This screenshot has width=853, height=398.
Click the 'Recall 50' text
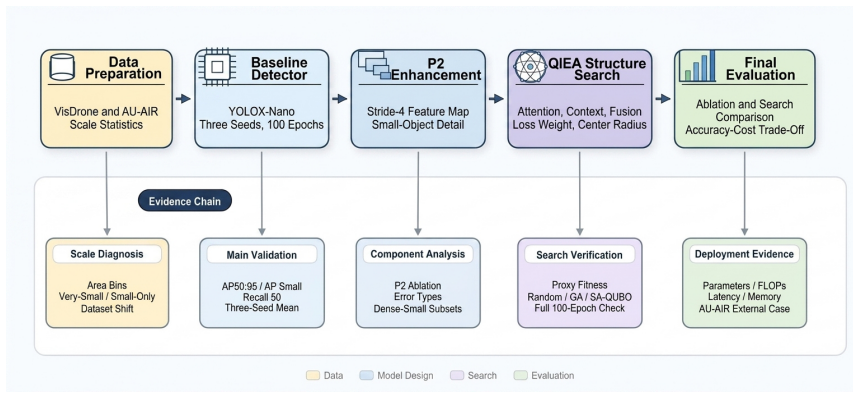(x=262, y=297)
